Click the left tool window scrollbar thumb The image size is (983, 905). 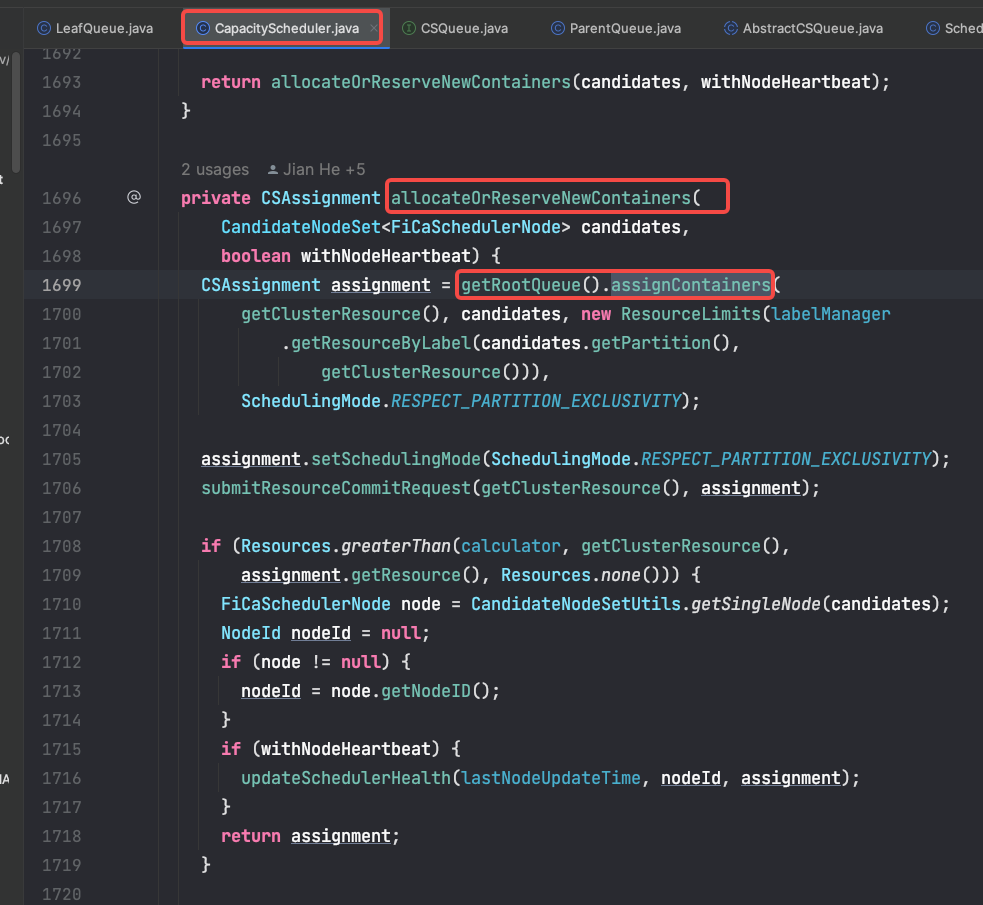click(x=15, y=110)
